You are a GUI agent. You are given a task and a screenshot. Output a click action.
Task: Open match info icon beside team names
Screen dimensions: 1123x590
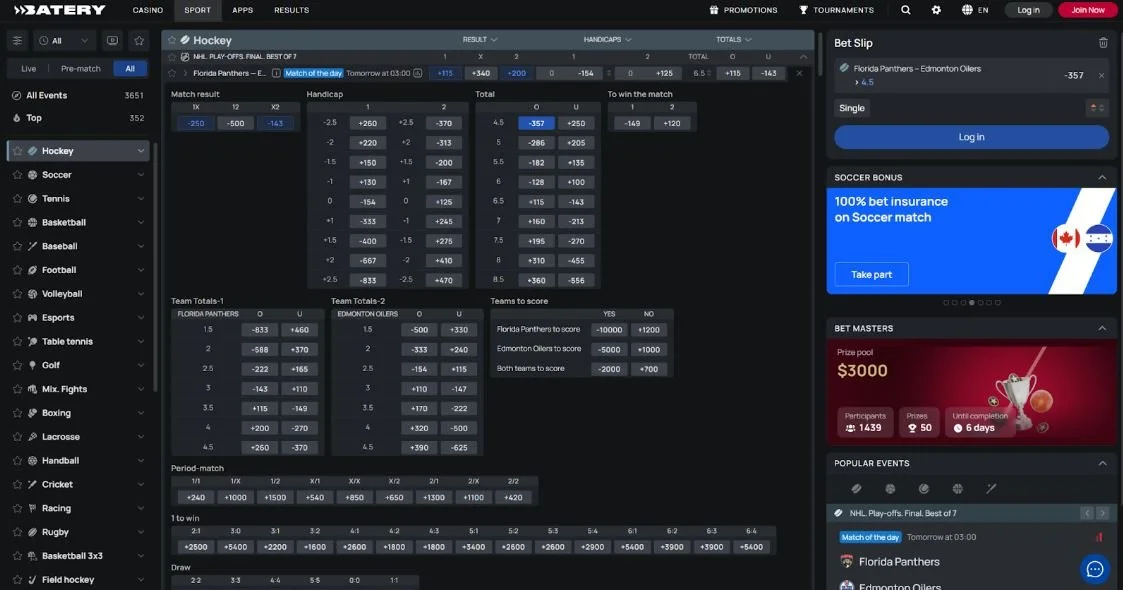tap(276, 73)
